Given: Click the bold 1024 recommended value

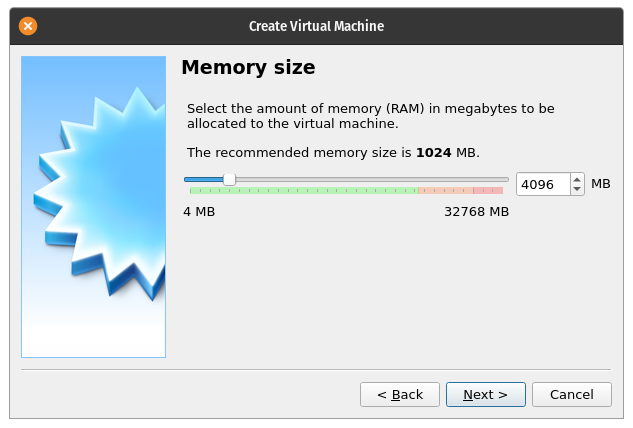Looking at the screenshot, I should (x=434, y=153).
